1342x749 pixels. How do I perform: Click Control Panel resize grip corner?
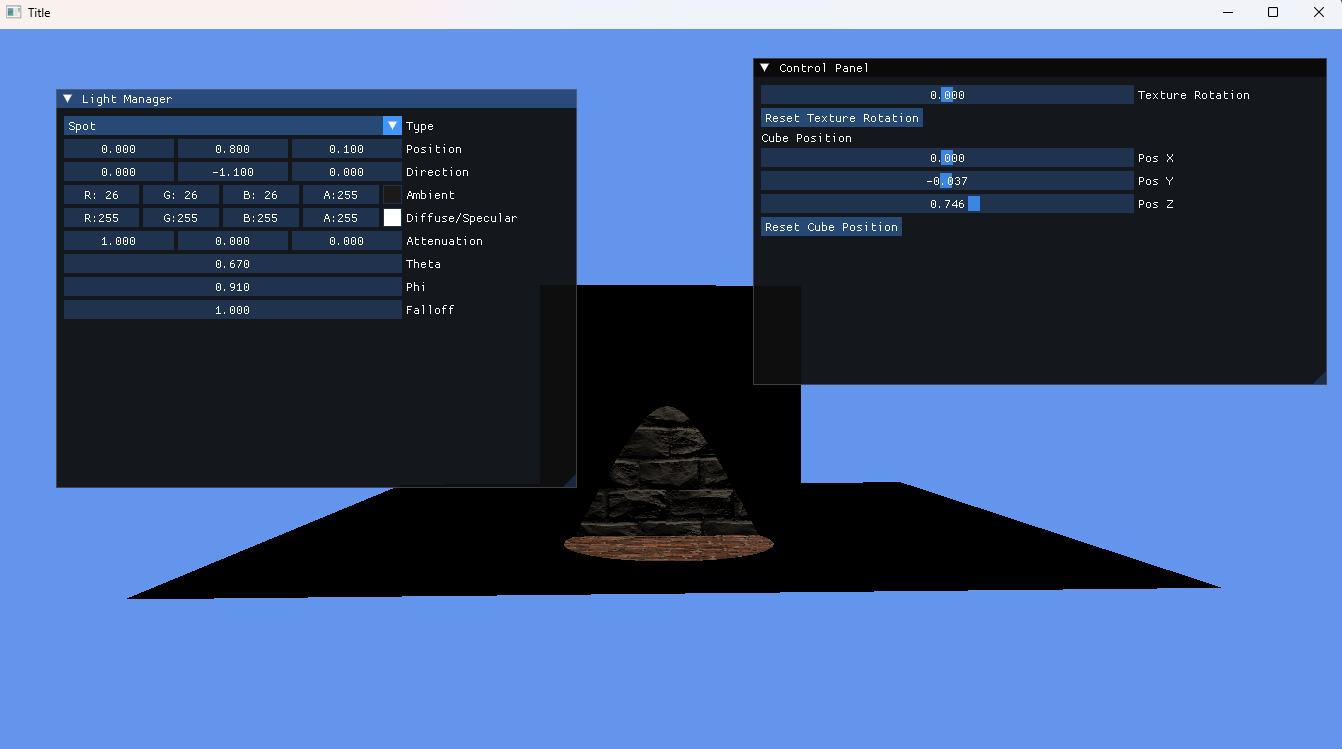[1319, 377]
